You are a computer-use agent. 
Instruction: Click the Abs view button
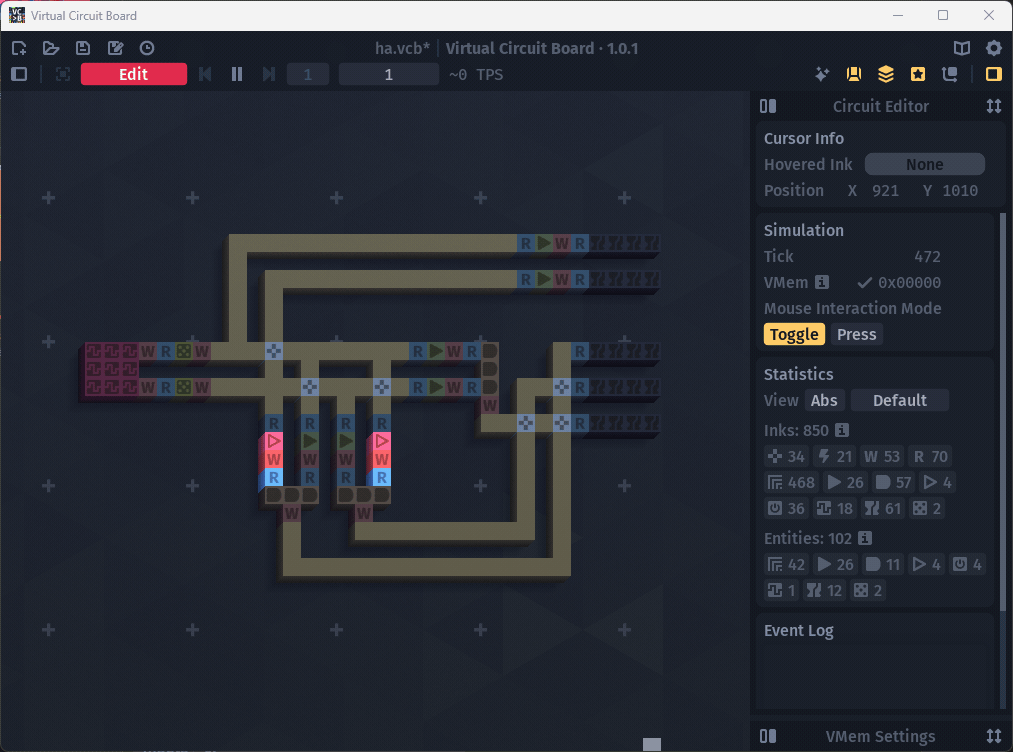click(824, 400)
